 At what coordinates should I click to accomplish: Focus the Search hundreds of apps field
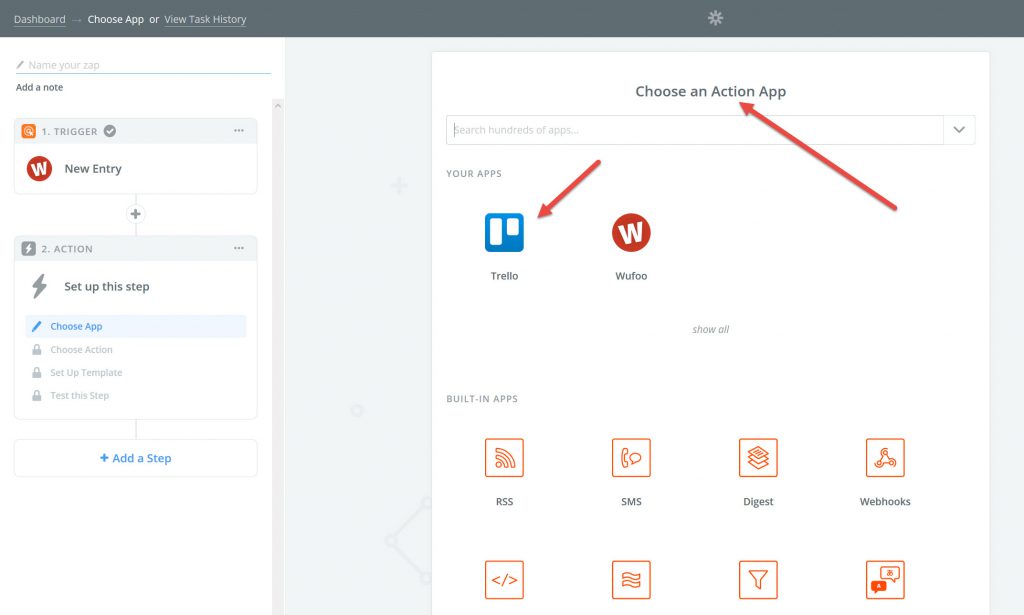[694, 130]
